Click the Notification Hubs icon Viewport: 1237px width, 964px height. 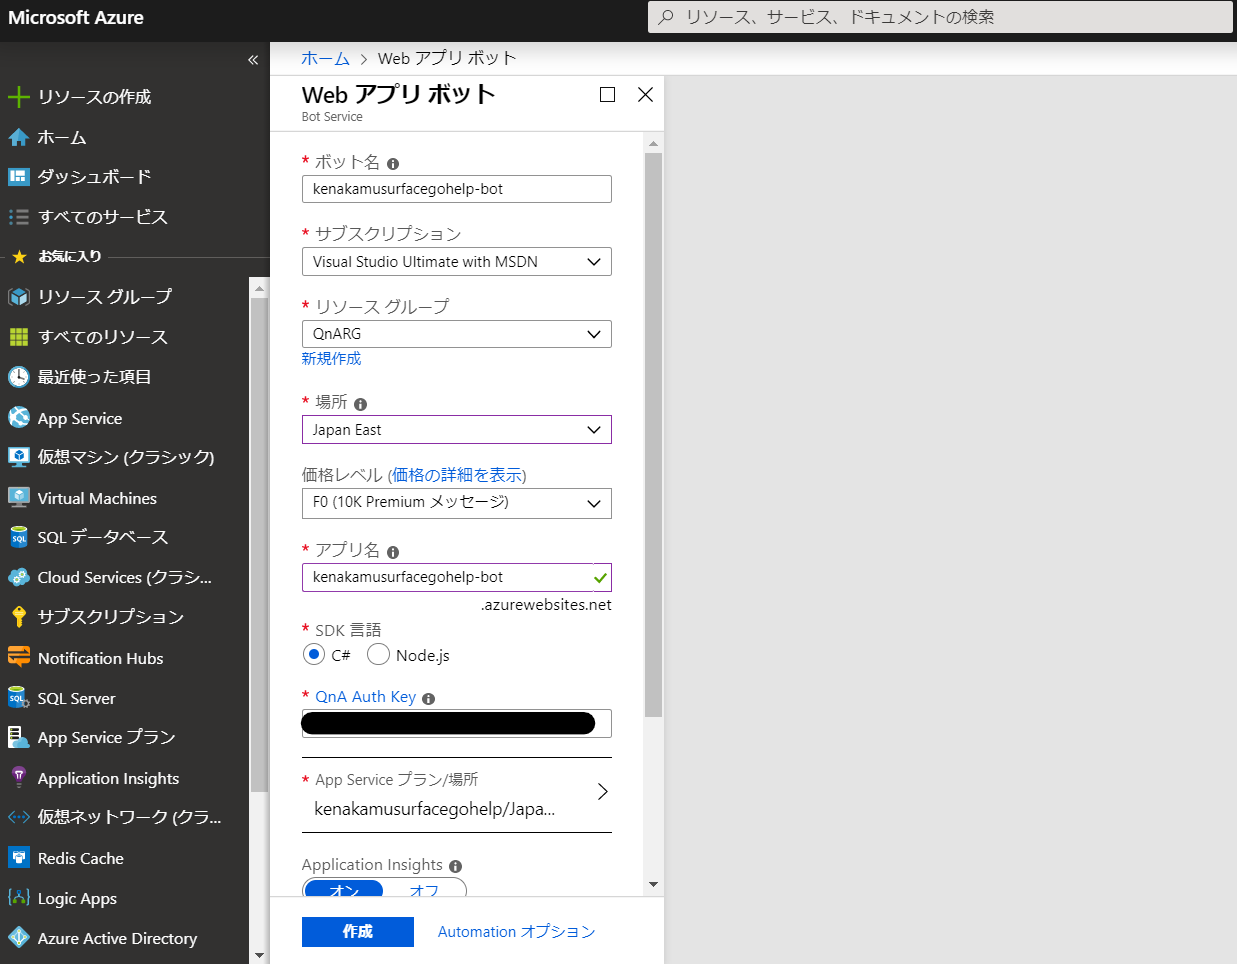click(x=18, y=658)
